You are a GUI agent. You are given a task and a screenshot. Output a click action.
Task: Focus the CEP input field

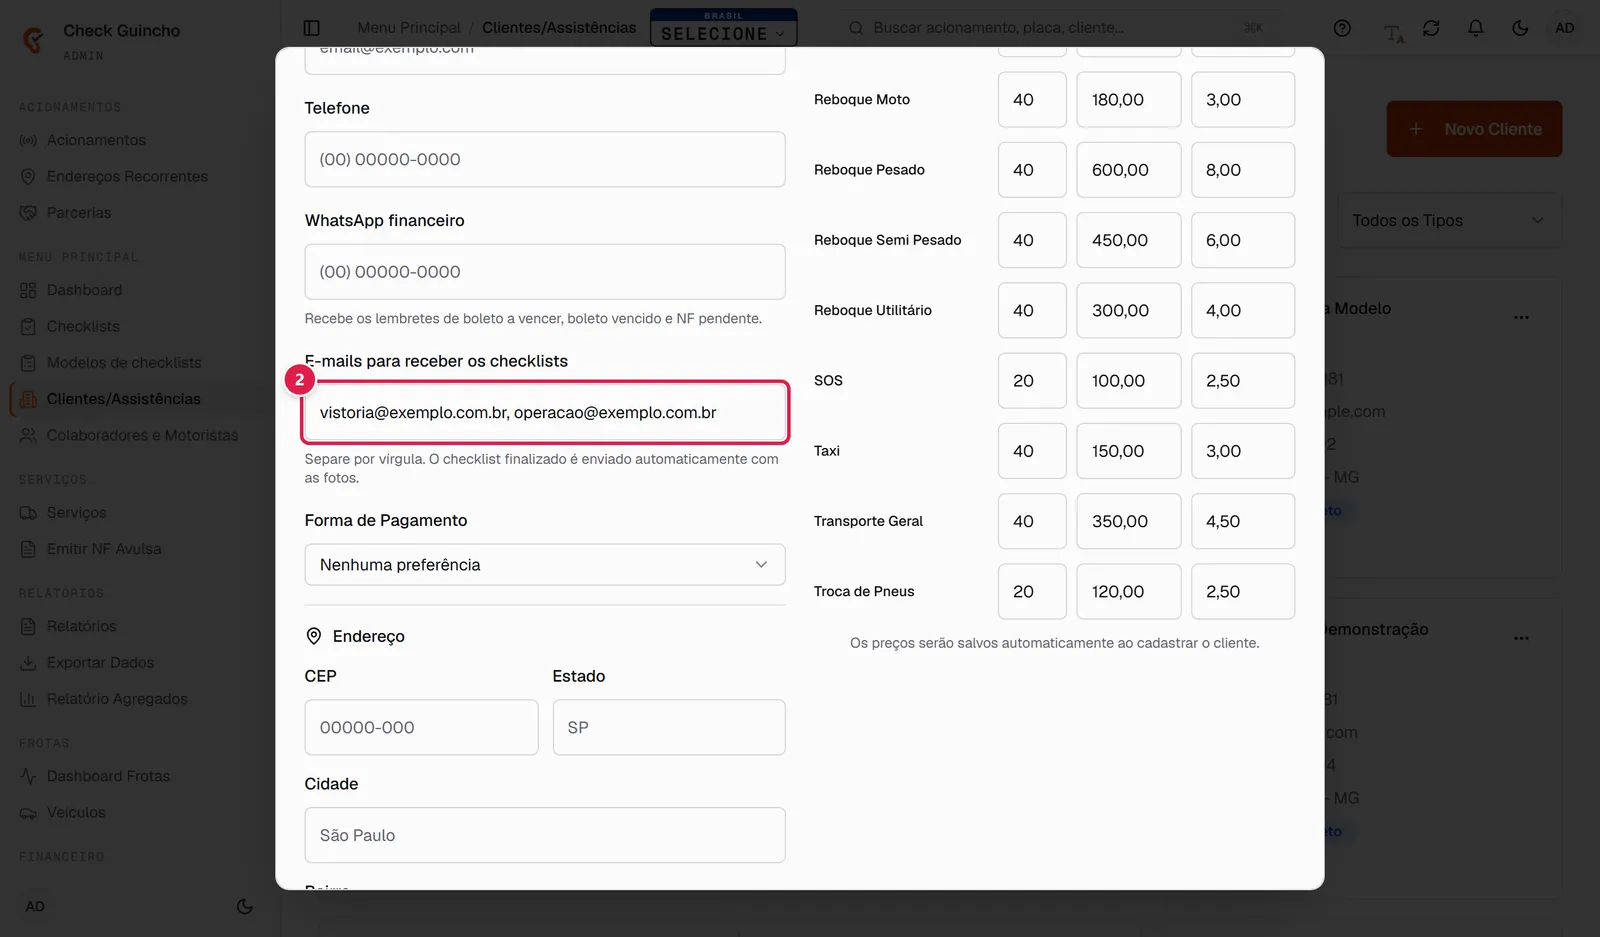[421, 727]
